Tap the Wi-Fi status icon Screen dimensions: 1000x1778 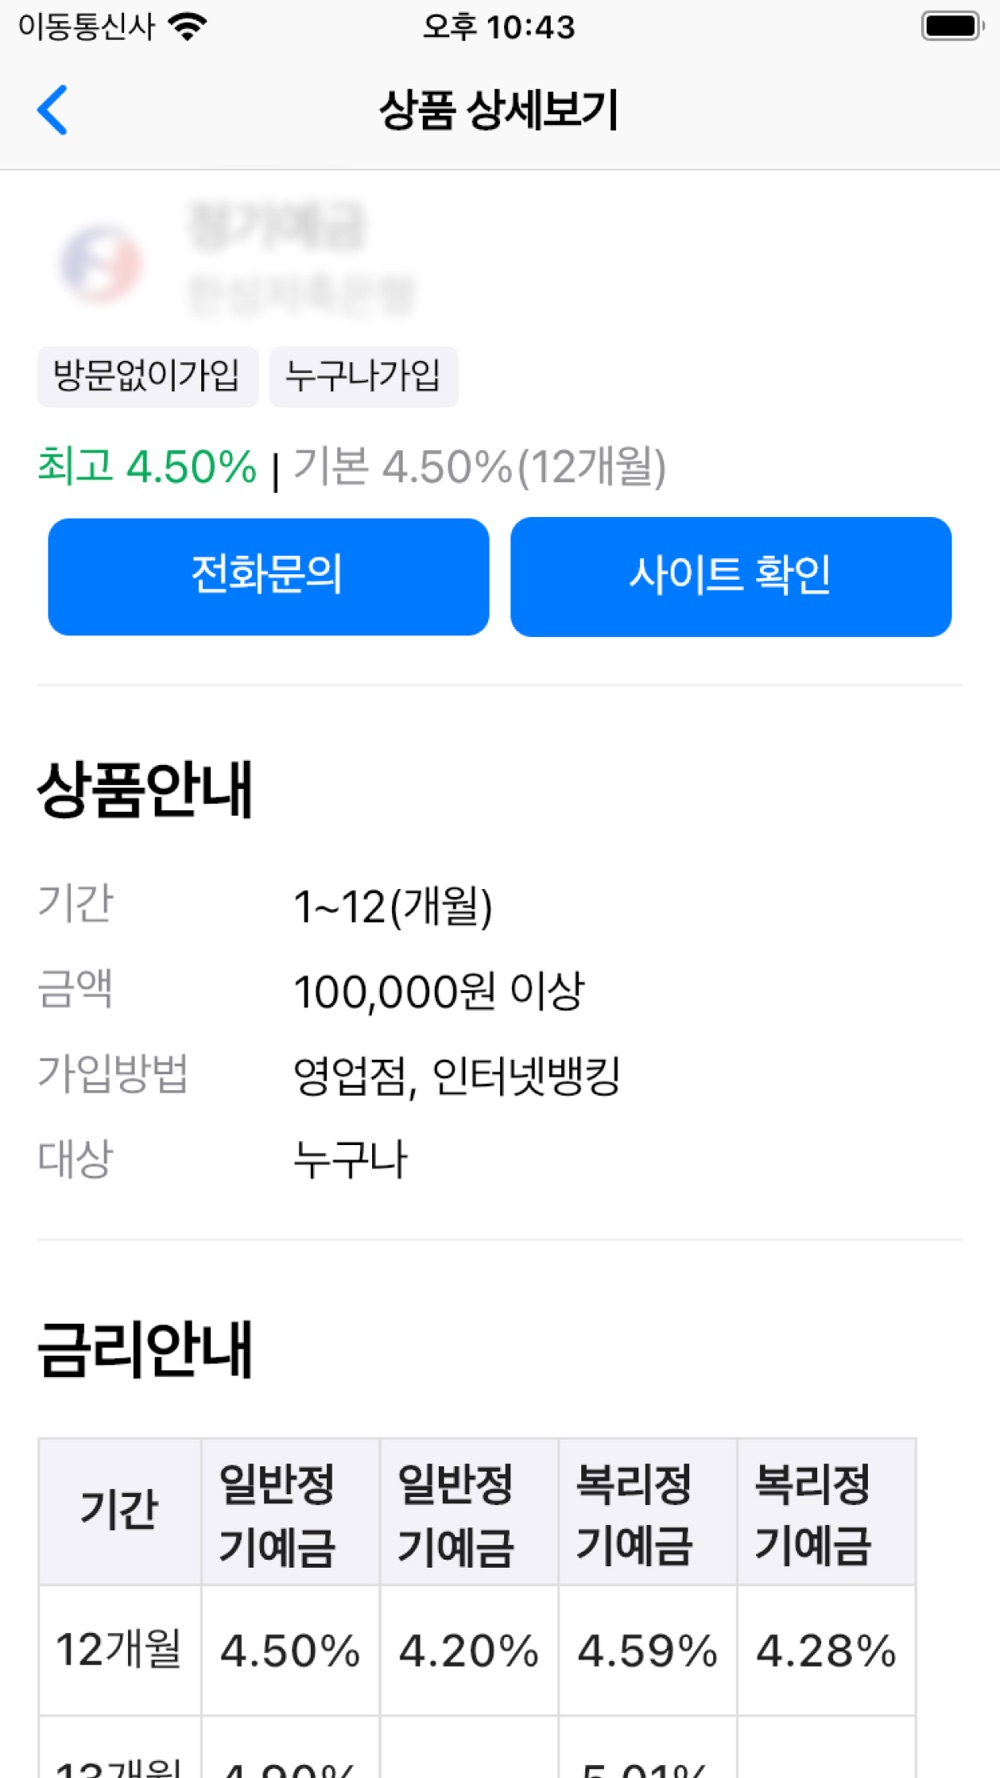(188, 26)
